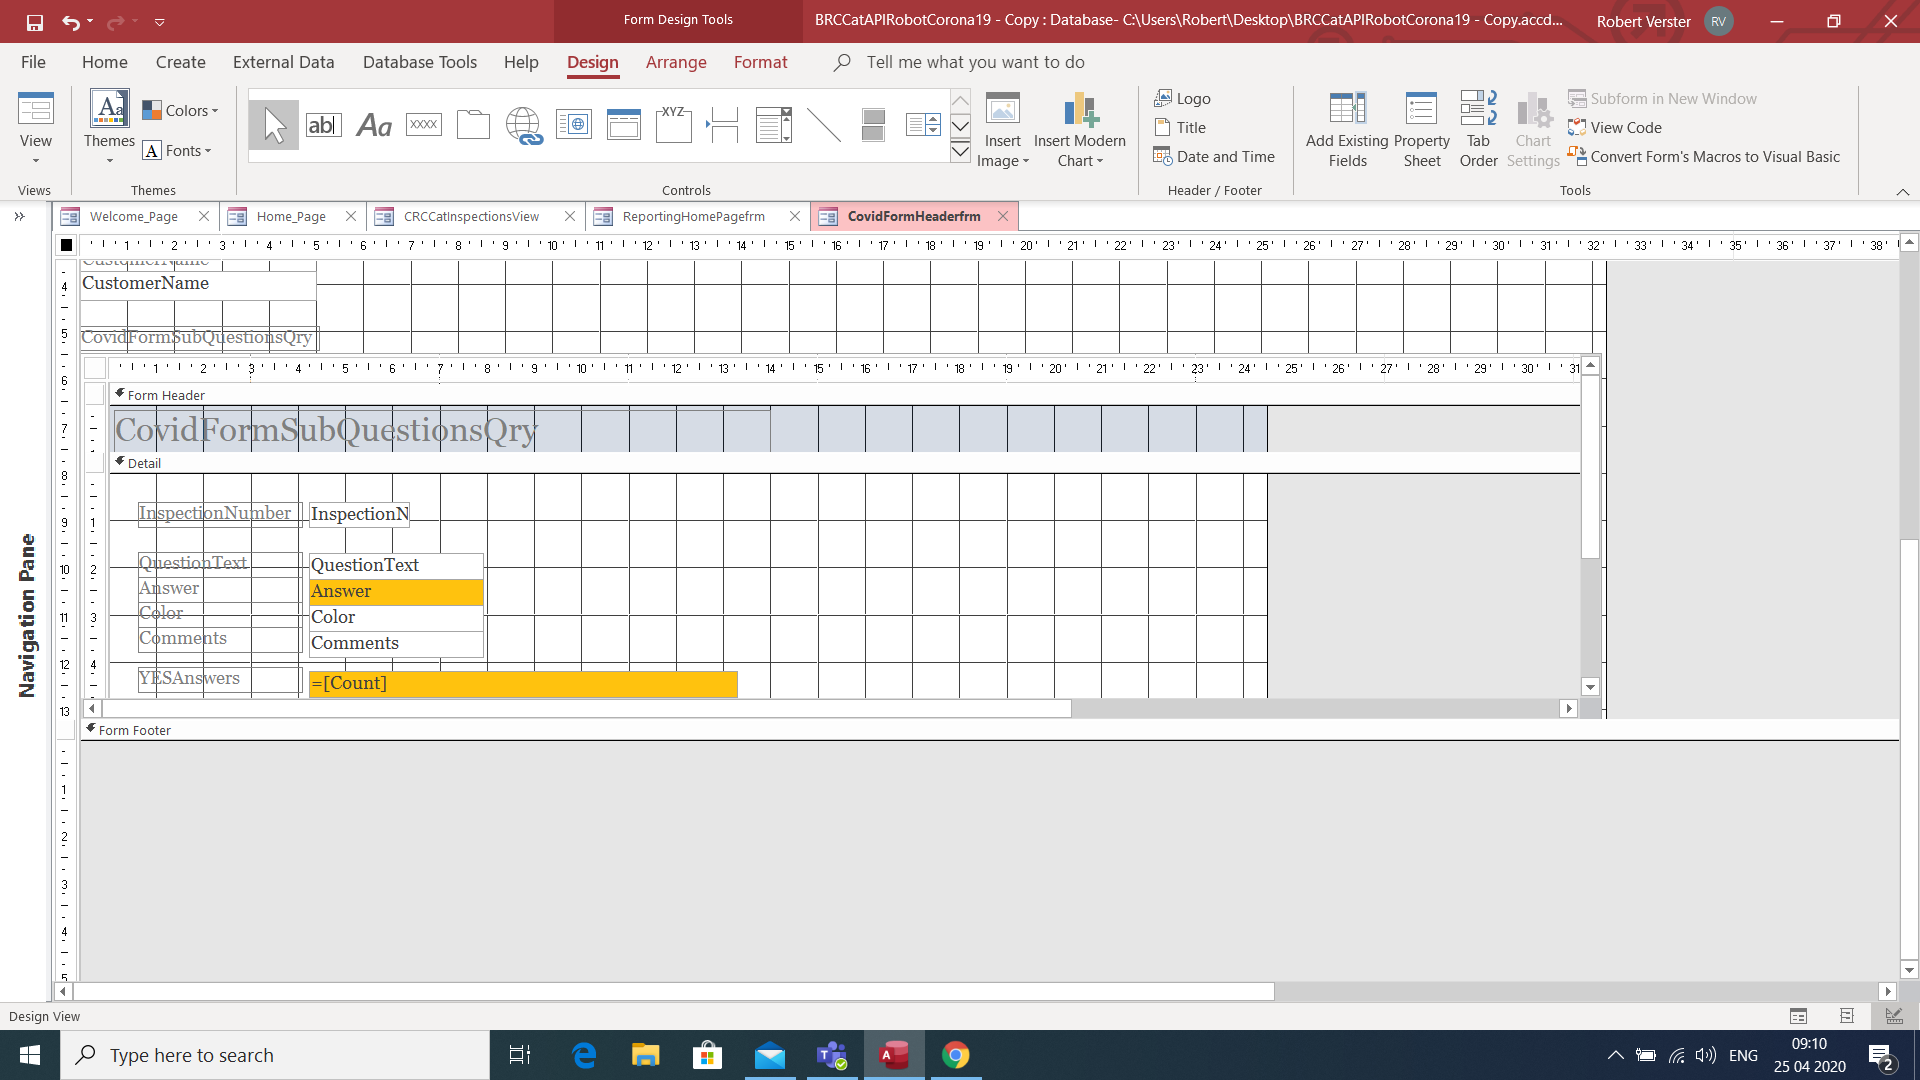The image size is (1920, 1080).
Task: Toggle the Select objects pointer tool
Action: point(274,125)
